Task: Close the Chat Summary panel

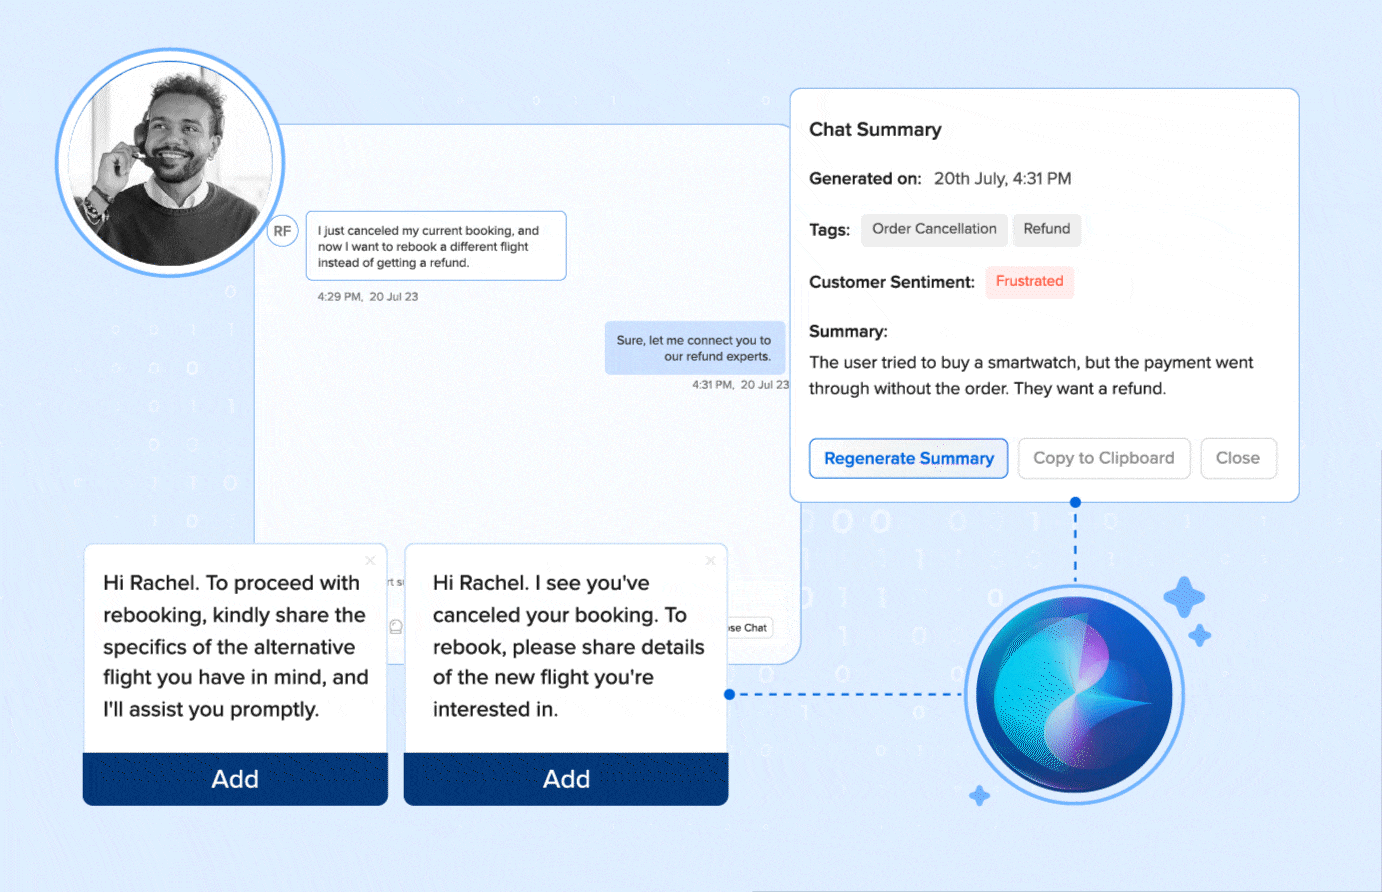Action: point(1237,458)
